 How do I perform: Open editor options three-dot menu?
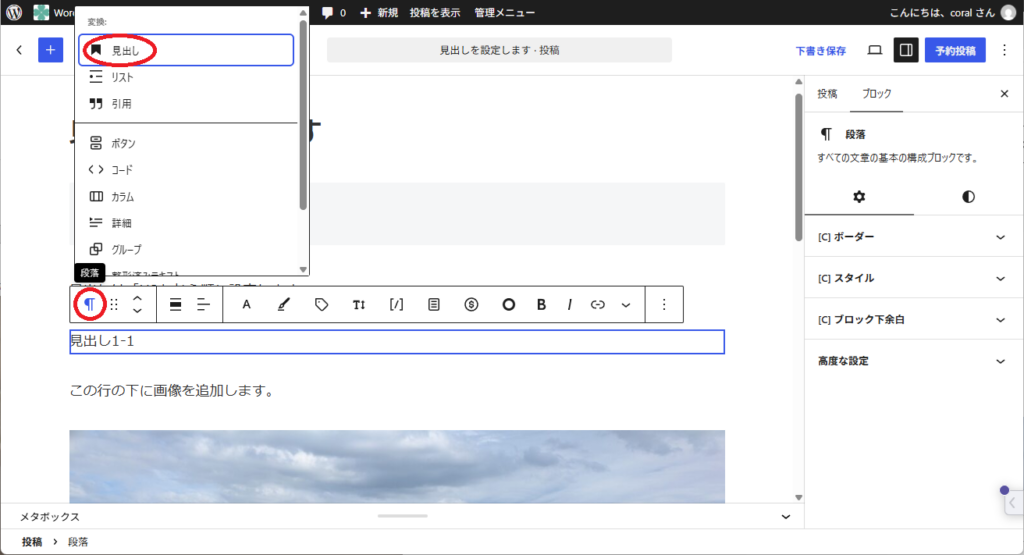1004,50
